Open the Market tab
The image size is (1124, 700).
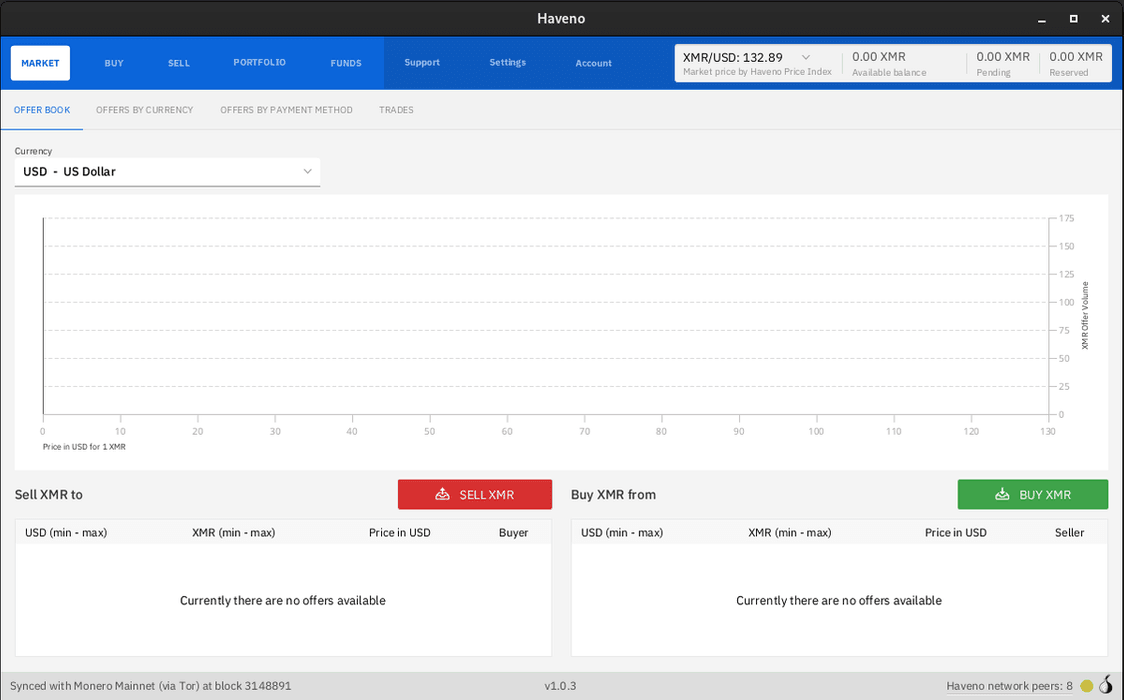click(40, 63)
